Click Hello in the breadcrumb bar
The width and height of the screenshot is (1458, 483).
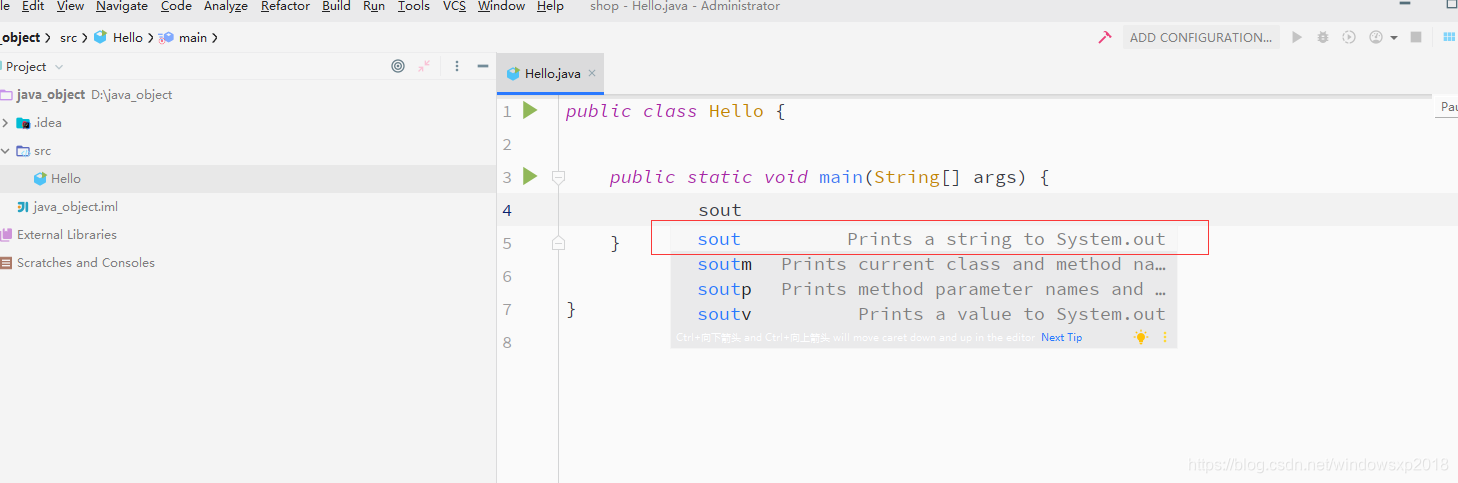[128, 37]
